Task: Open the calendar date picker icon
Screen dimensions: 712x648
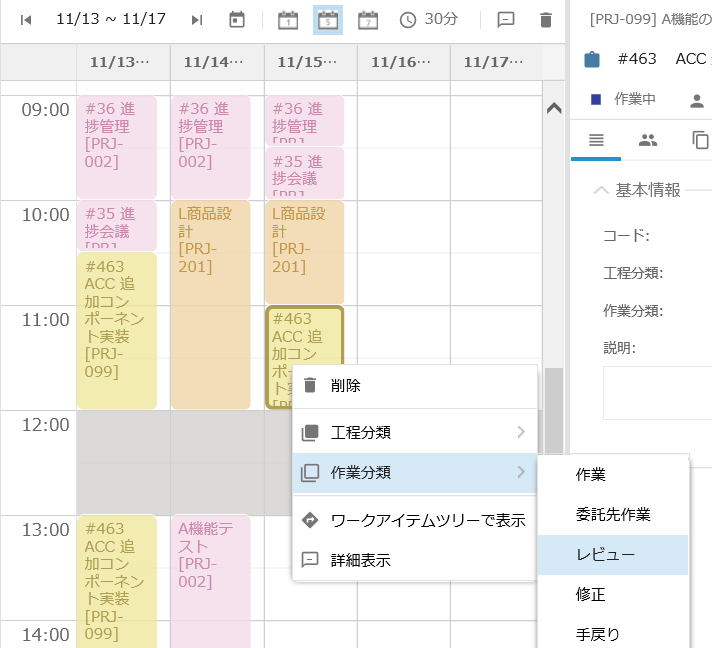Action: coord(237,20)
